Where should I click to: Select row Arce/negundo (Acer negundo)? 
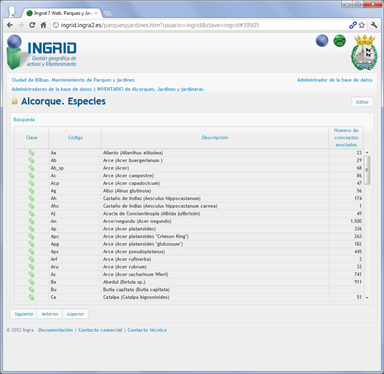189,221
